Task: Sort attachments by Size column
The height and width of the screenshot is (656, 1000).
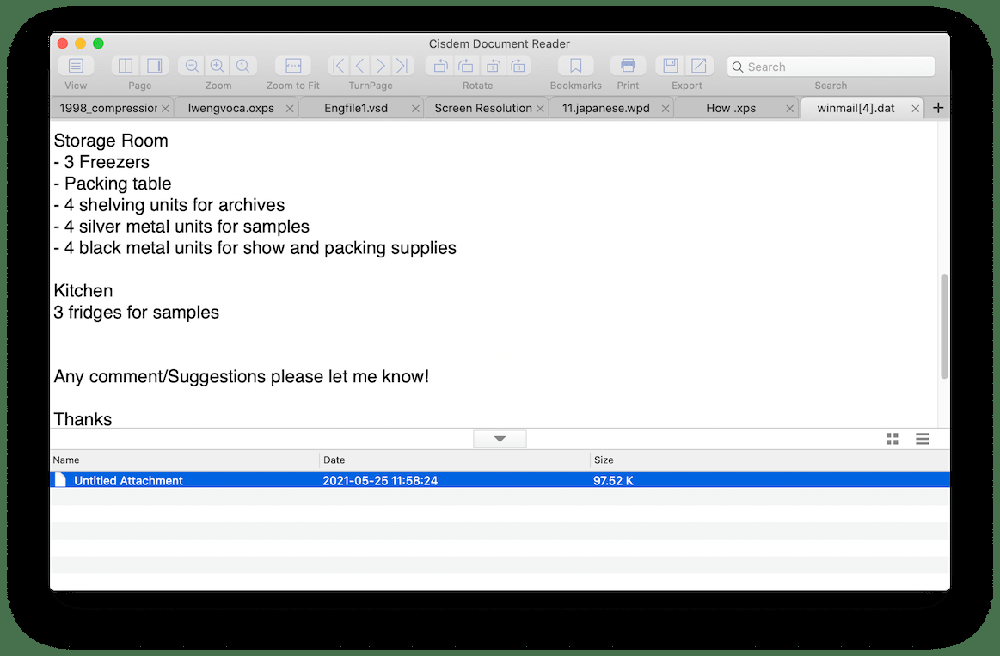Action: (770, 460)
